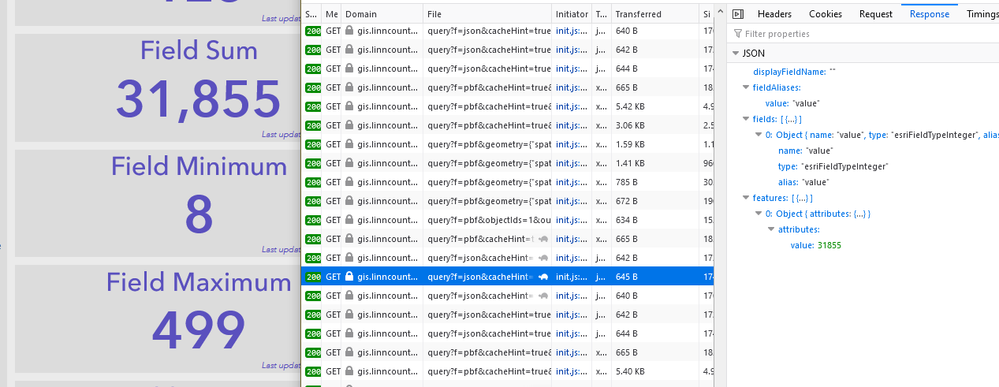Sort by the Method column header

tap(331, 14)
